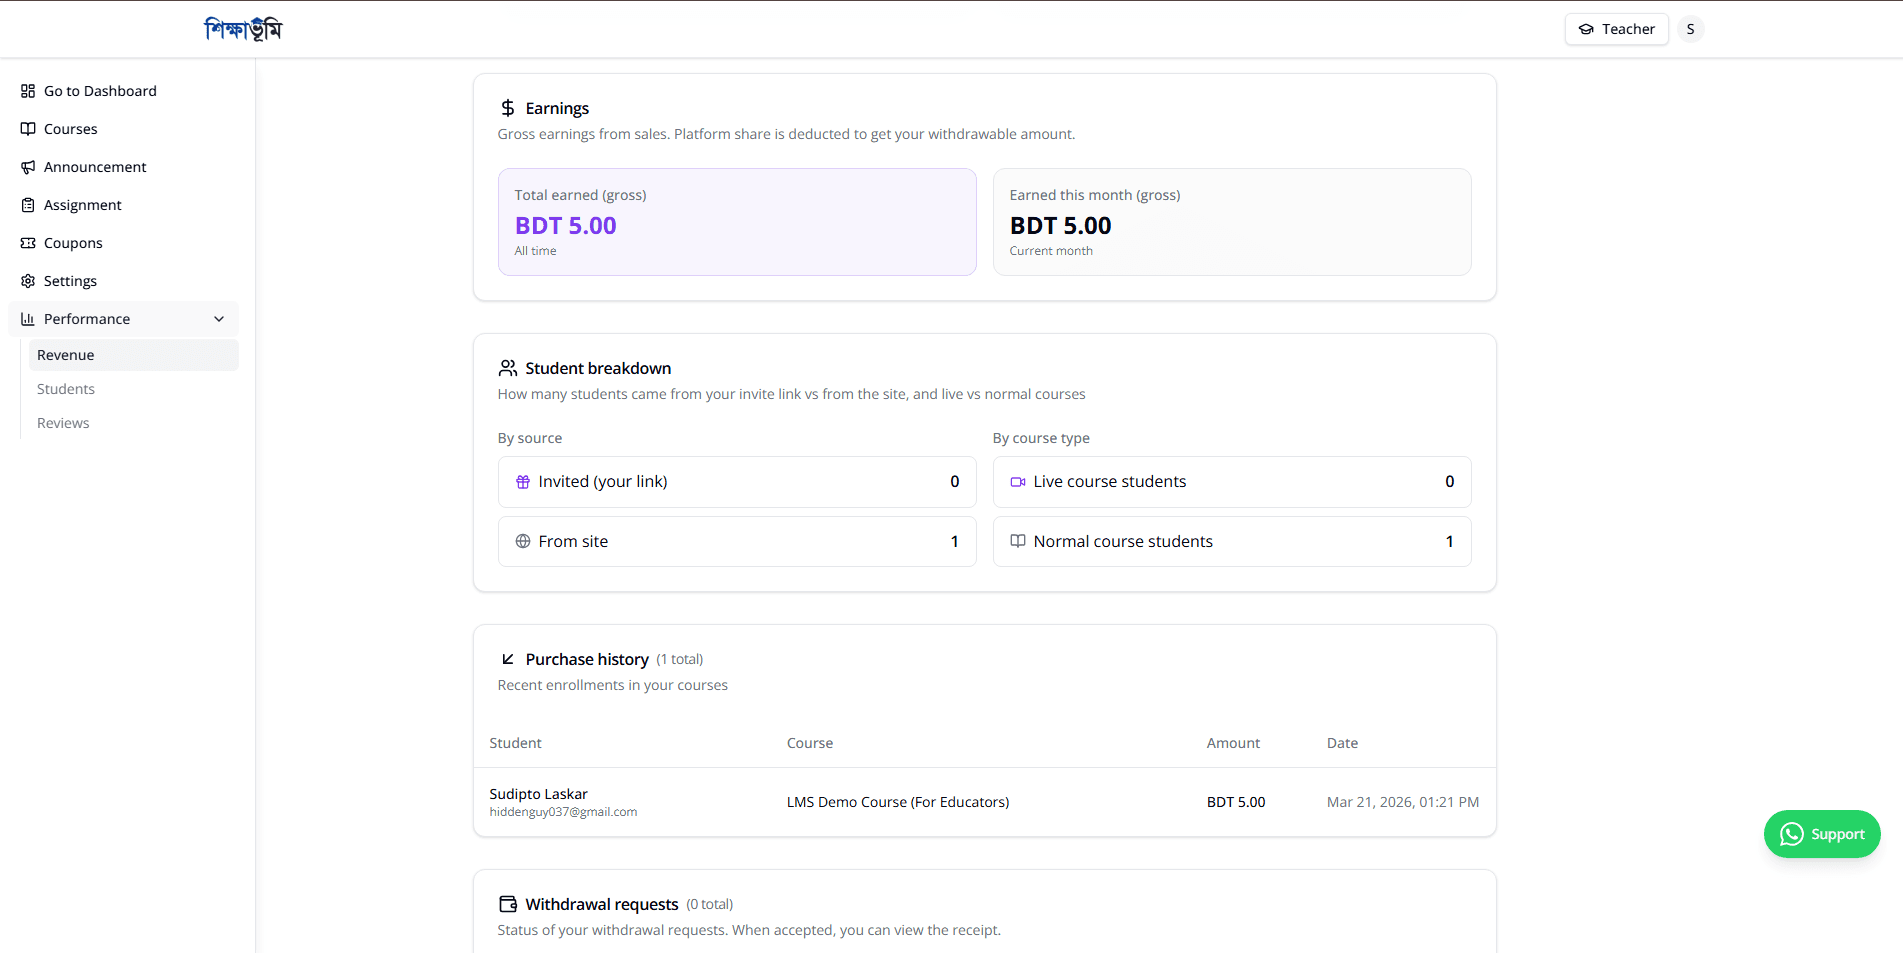This screenshot has width=1903, height=953.
Task: Click the book icon for Normal course students
Action: [x=1018, y=541]
